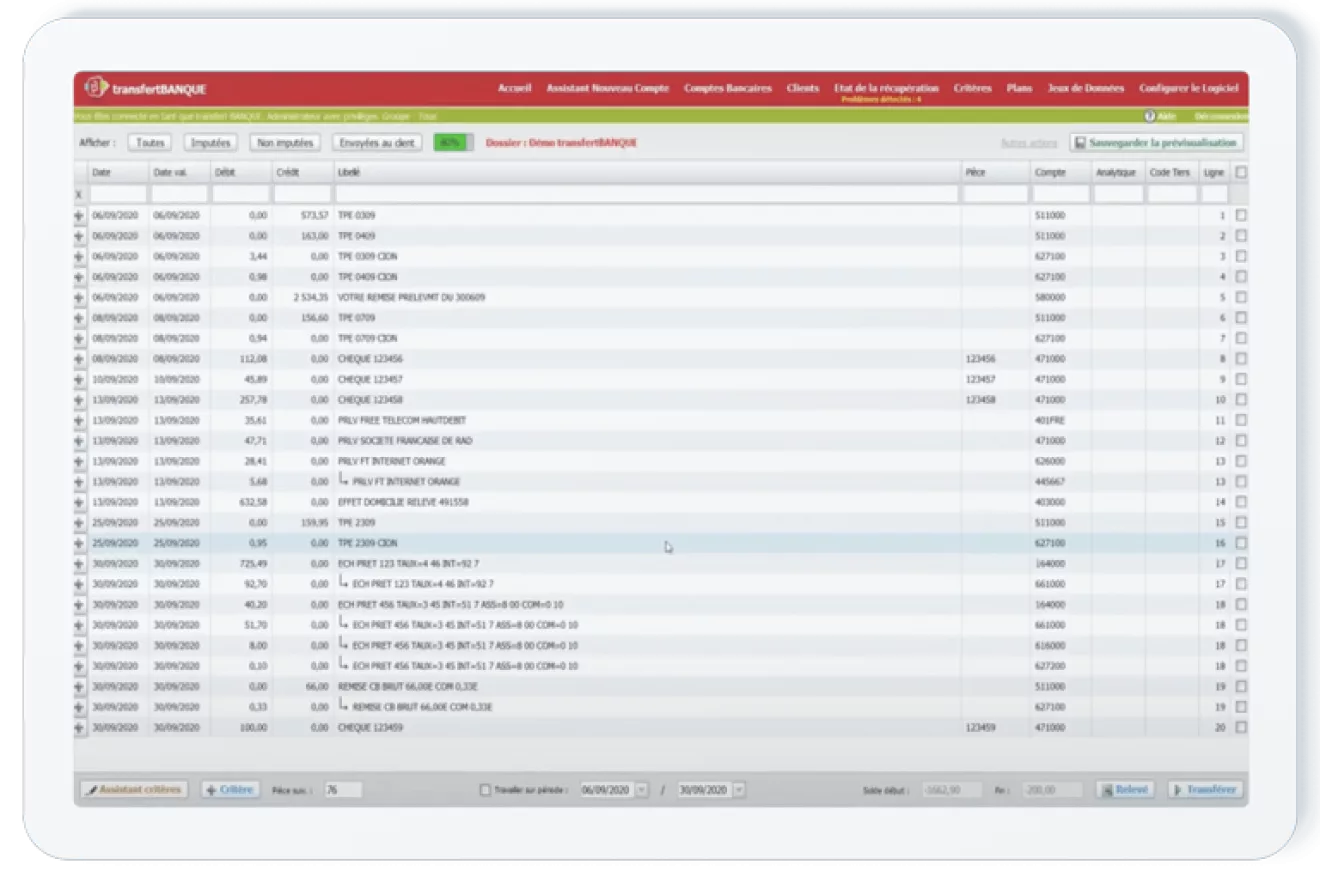Check the box for line 5

[1241, 297]
